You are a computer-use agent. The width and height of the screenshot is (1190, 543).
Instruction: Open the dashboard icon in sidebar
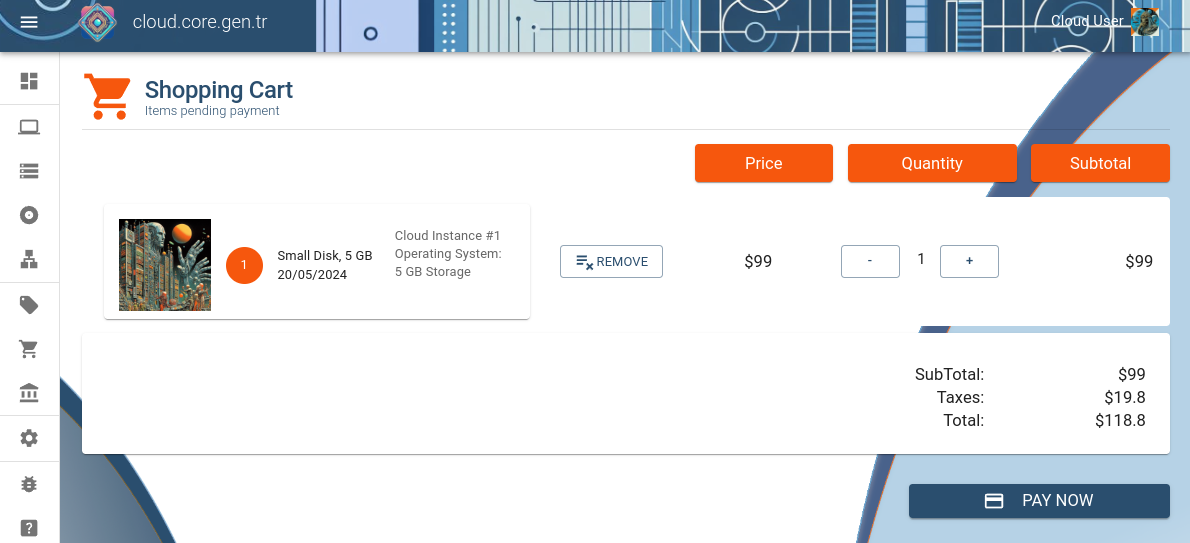[29, 81]
